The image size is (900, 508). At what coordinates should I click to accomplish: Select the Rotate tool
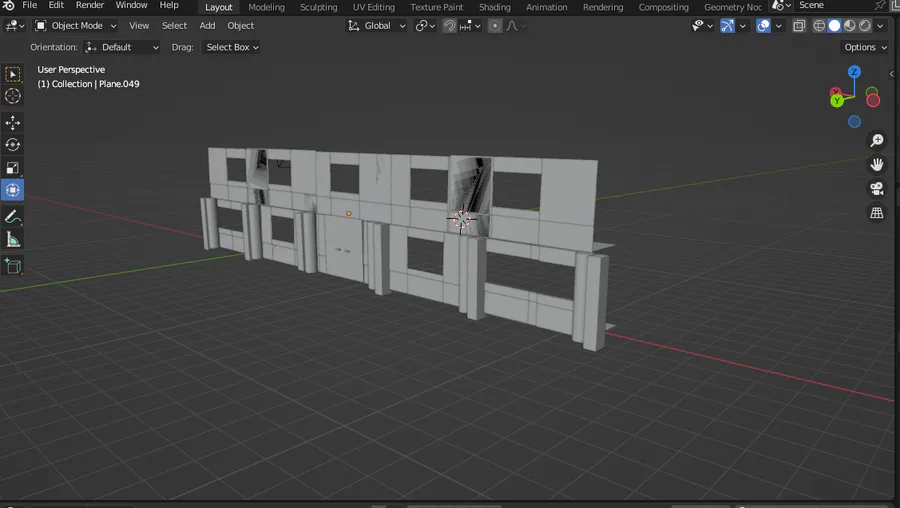tap(13, 145)
